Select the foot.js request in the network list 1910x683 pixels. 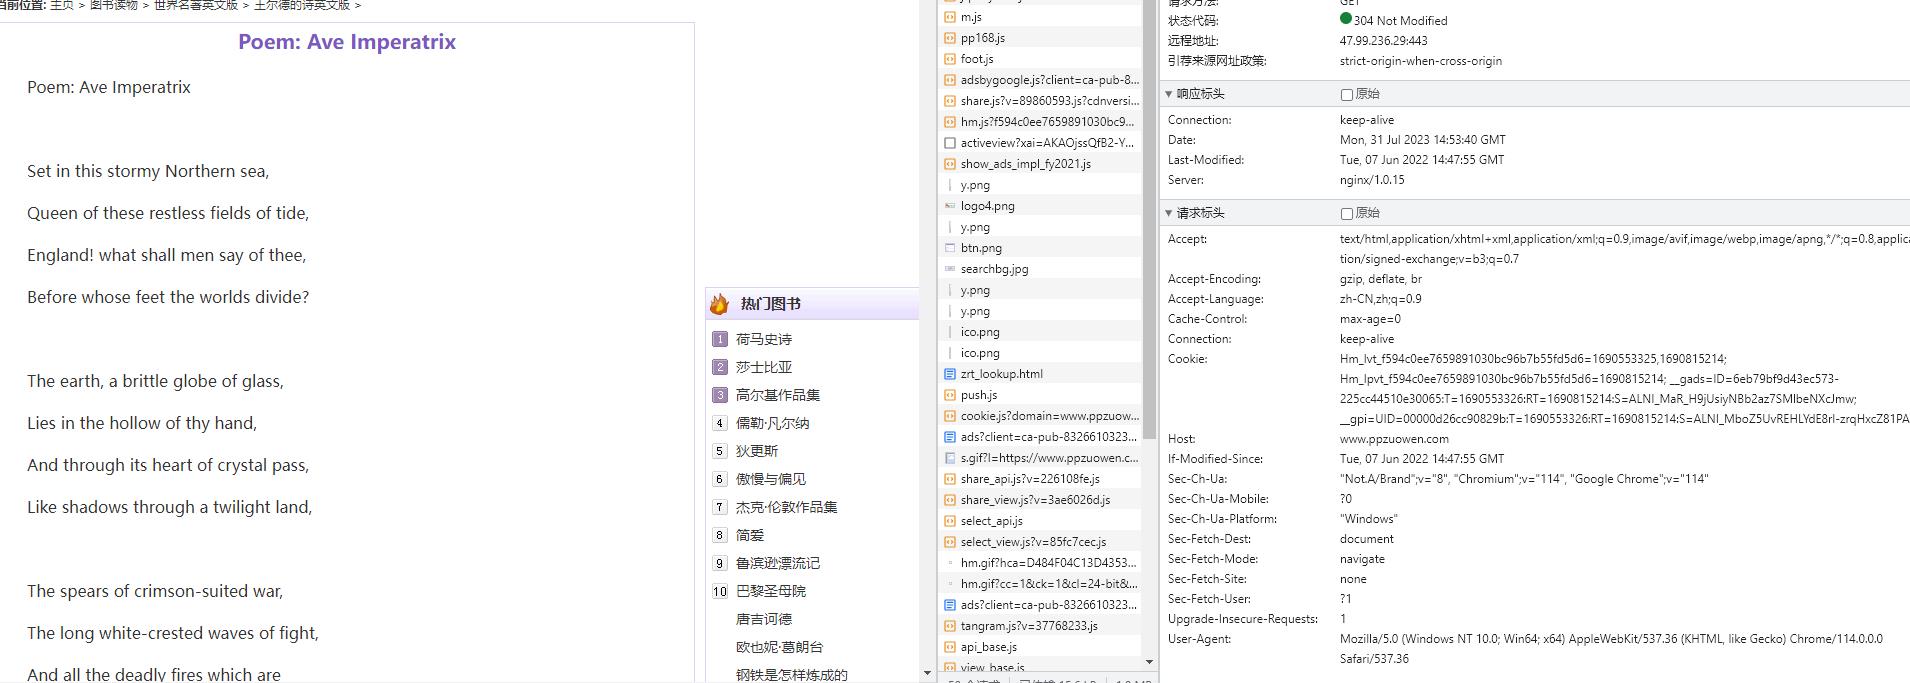click(x=977, y=59)
